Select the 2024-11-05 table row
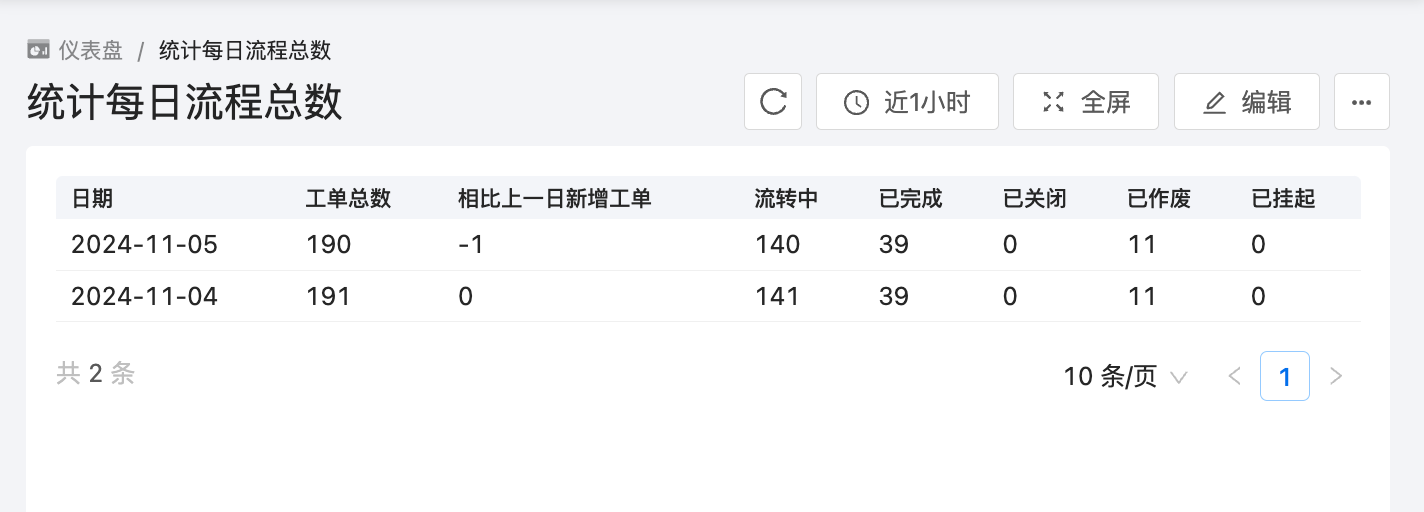1424x512 pixels. click(708, 245)
